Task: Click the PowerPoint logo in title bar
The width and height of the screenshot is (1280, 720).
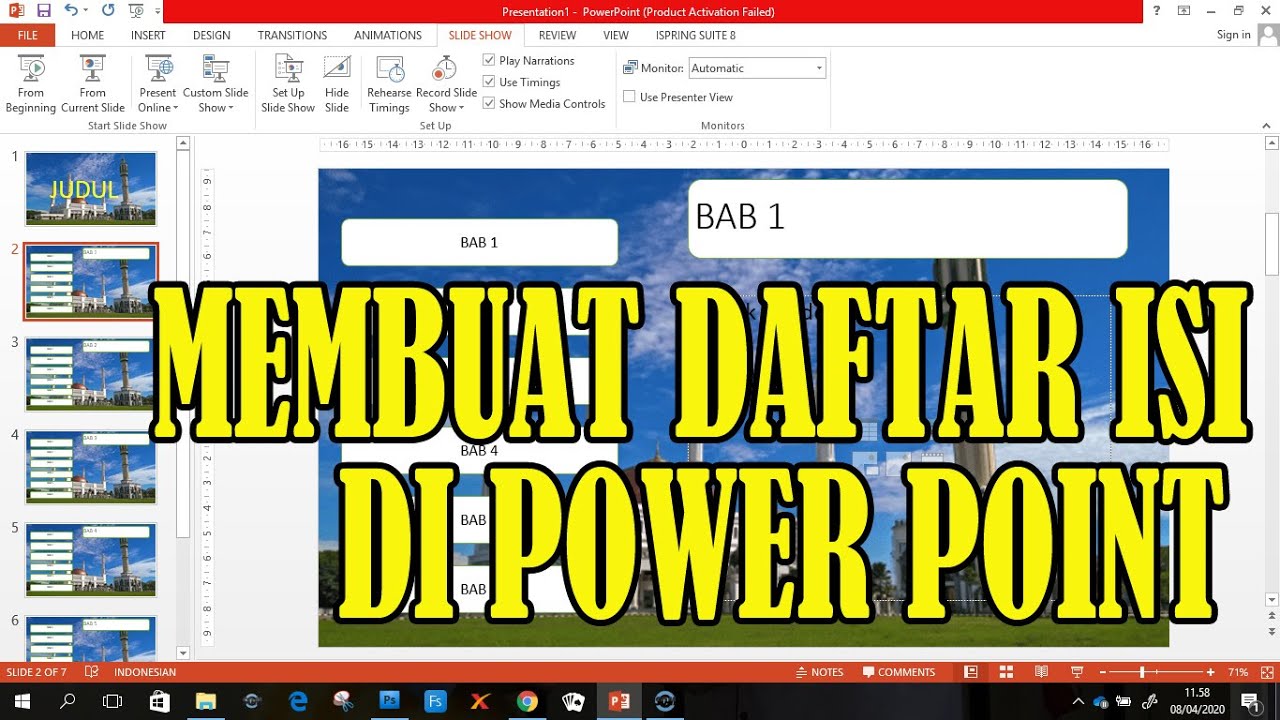Action: 15,11
